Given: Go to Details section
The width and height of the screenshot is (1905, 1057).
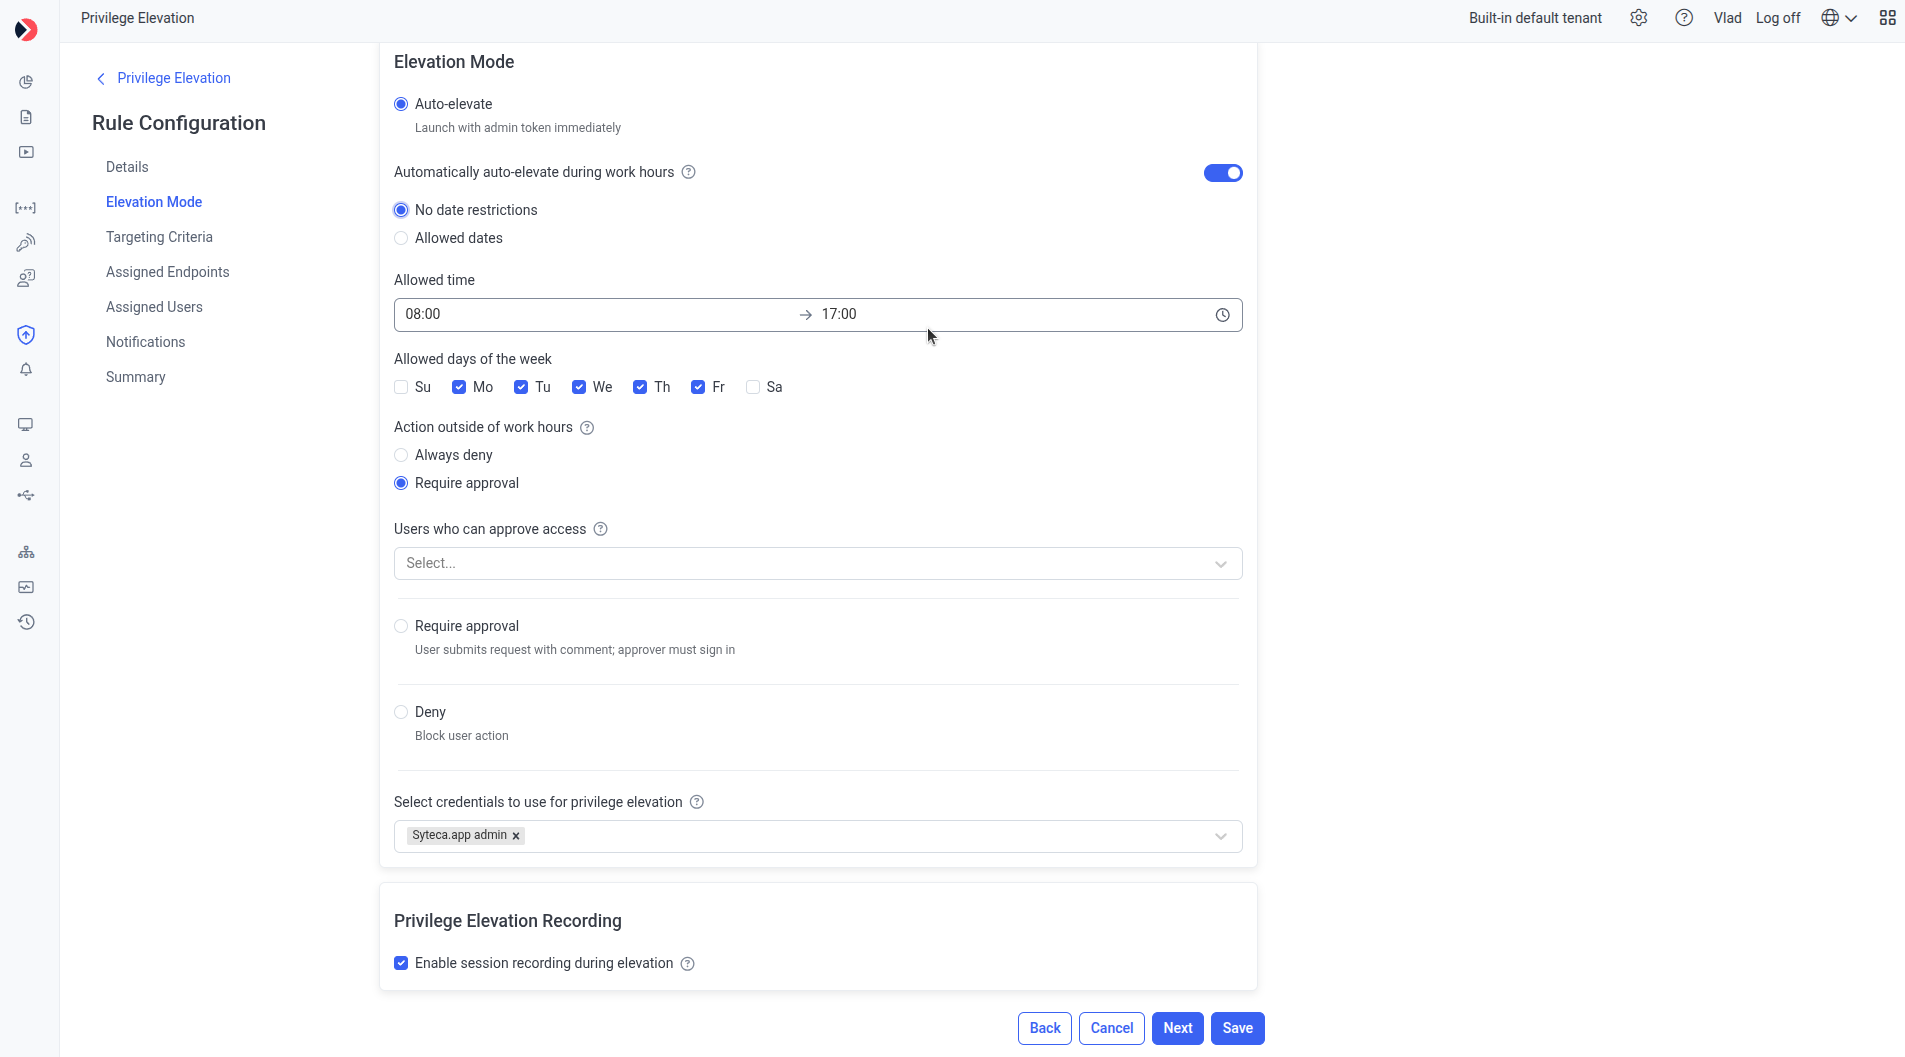Looking at the screenshot, I should point(127,167).
